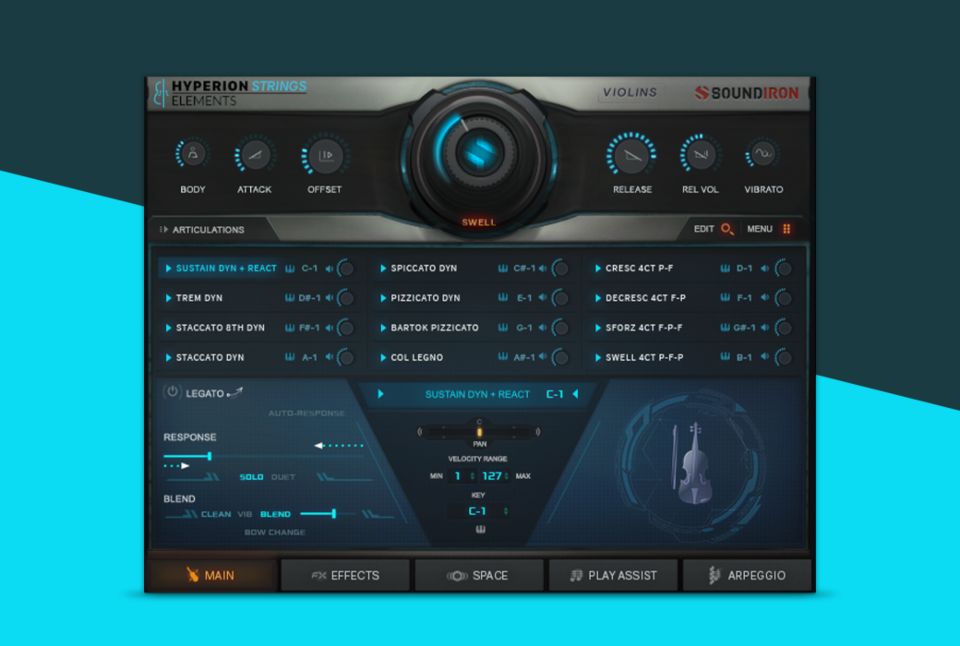The image size is (960, 646).
Task: Switch to the Effects tab
Action: [x=345, y=576]
